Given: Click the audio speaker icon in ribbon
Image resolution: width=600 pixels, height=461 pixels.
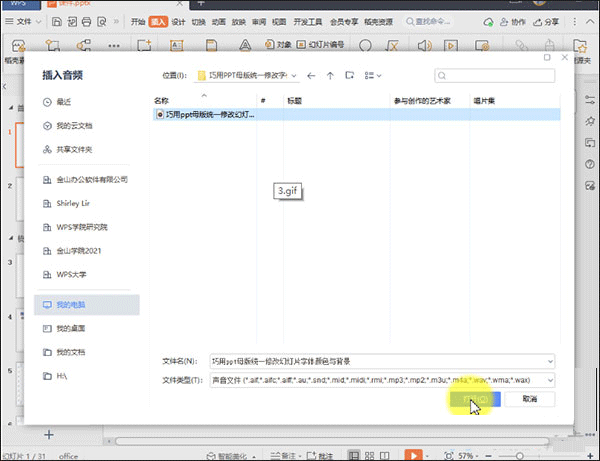Looking at the screenshot, I should (x=424, y=46).
